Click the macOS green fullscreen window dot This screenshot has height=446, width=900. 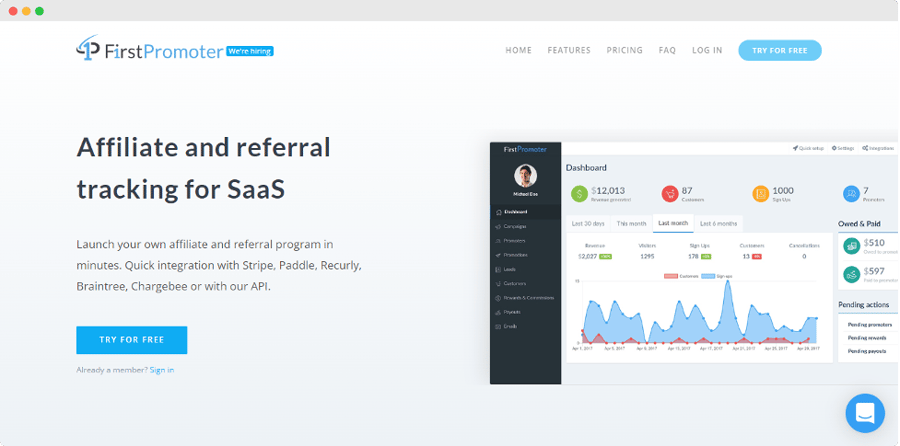39,11
